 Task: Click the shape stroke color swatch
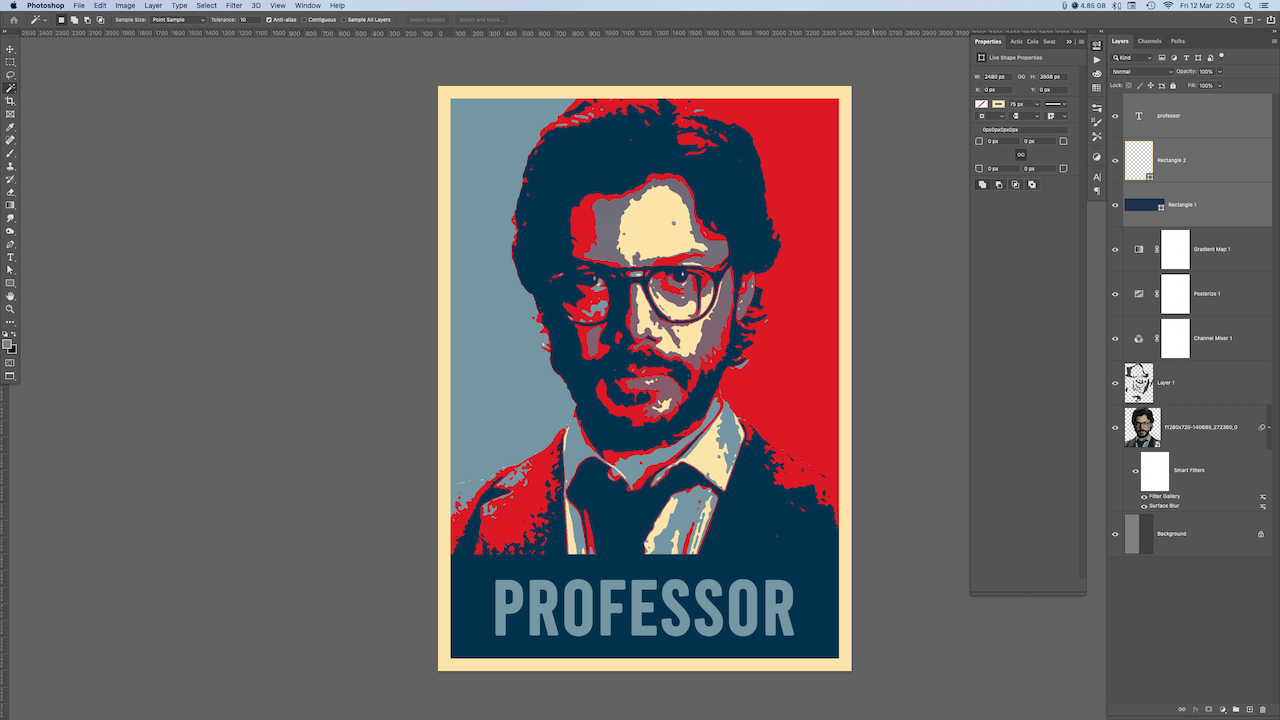998,104
